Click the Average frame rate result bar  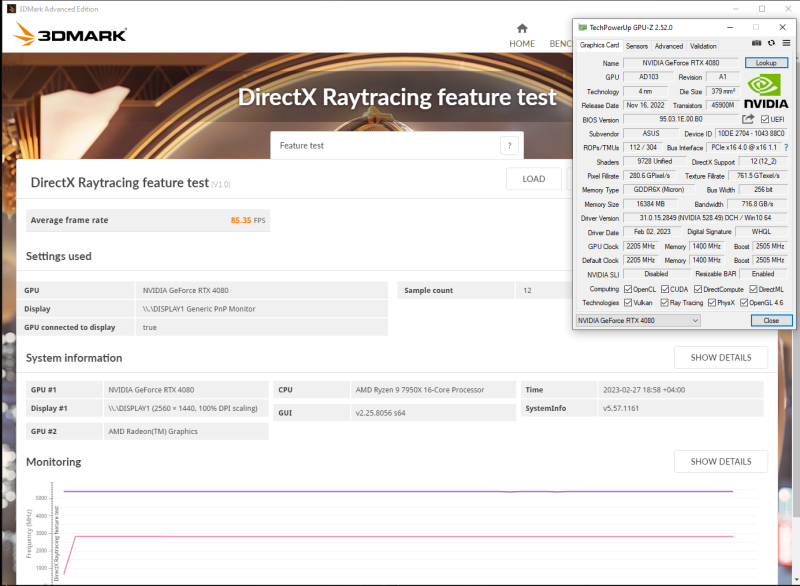tap(148, 220)
